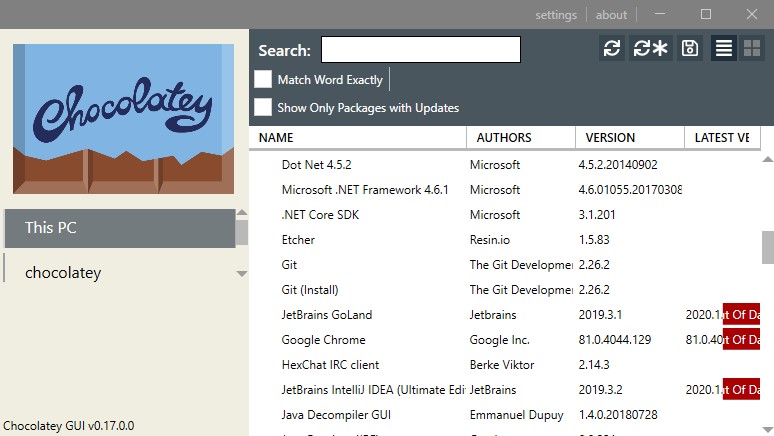Click the package list scroll up arrow
Image resolution: width=774 pixels, height=436 pixels.
(x=768, y=159)
